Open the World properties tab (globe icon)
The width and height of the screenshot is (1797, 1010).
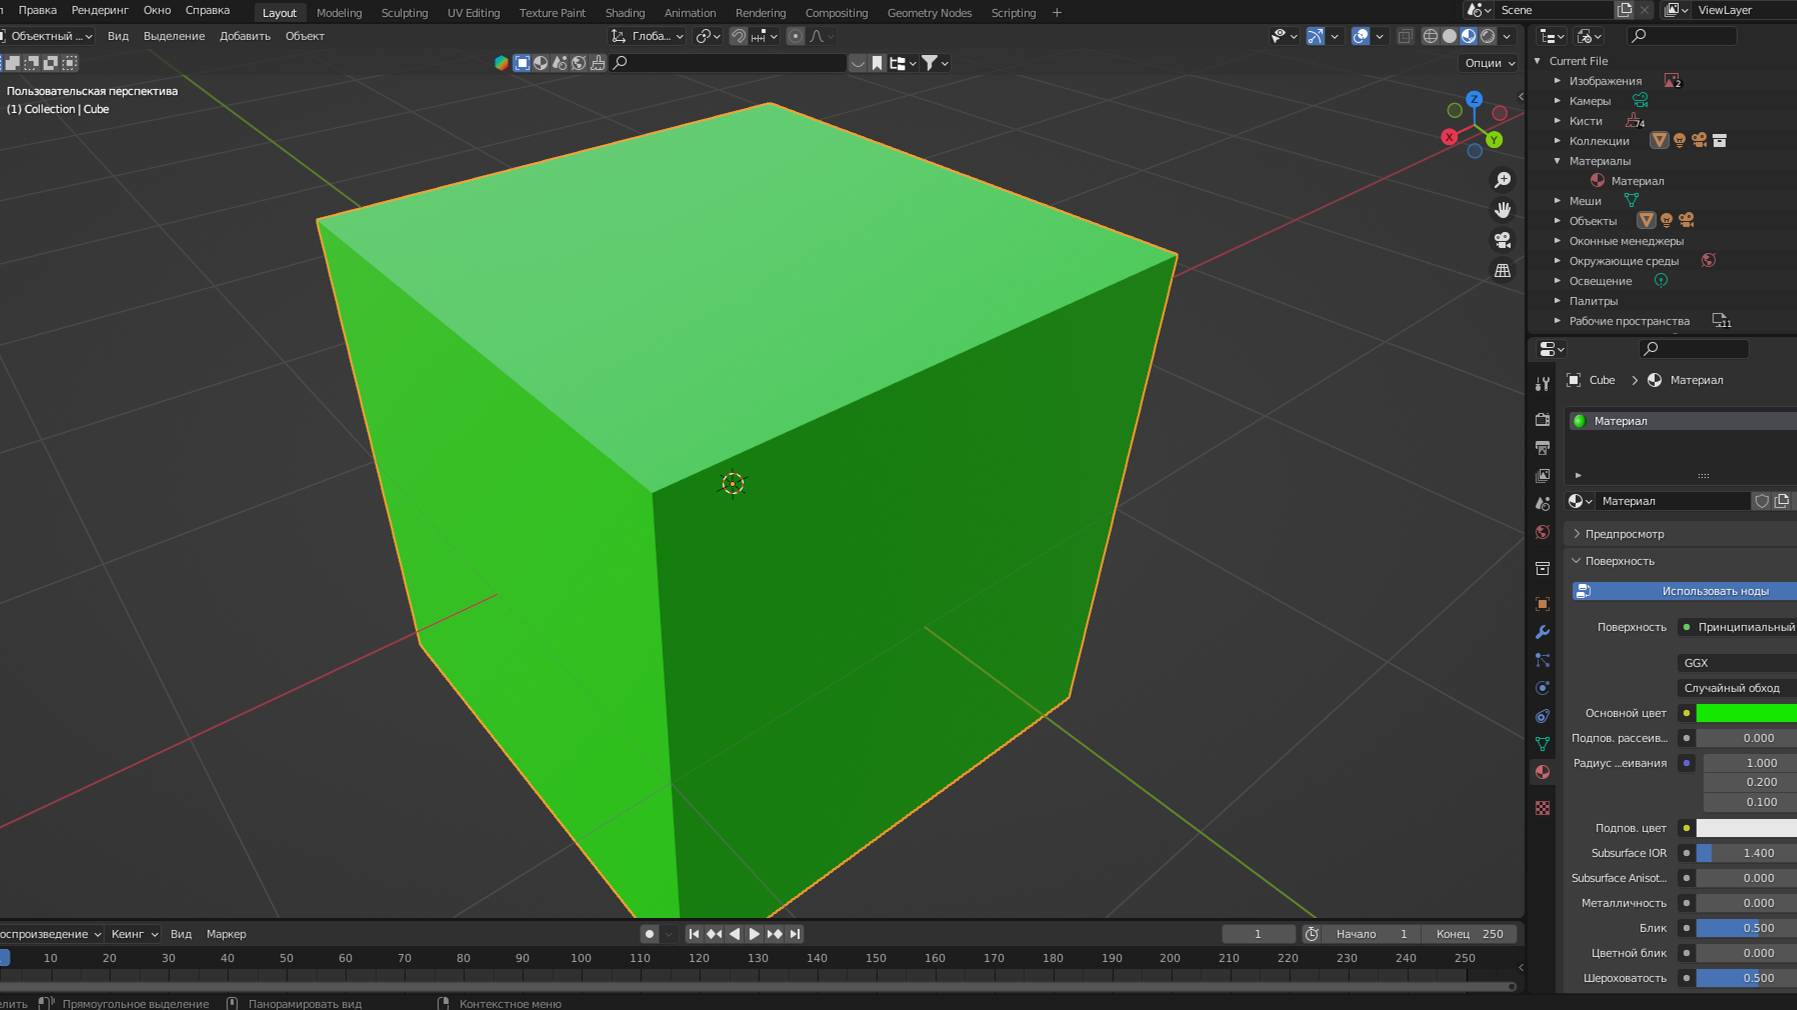(x=1542, y=532)
